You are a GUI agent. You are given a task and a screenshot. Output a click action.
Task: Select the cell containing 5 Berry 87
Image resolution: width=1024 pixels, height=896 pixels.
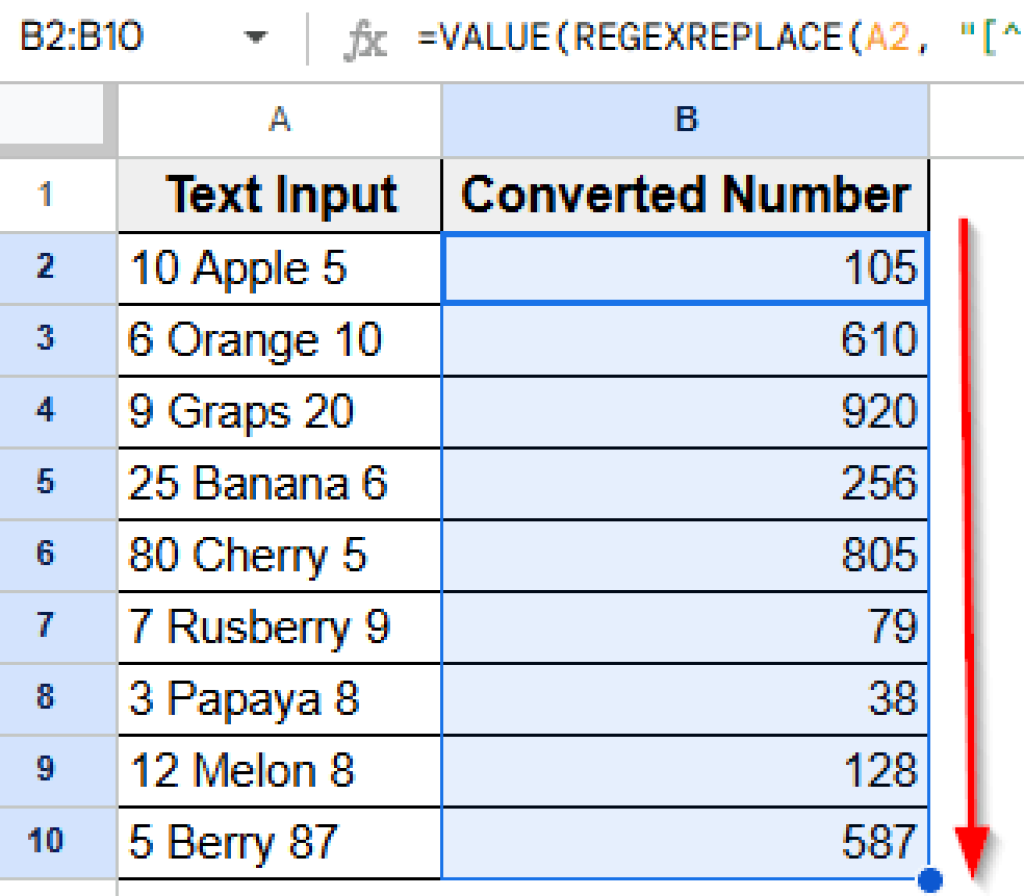278,843
